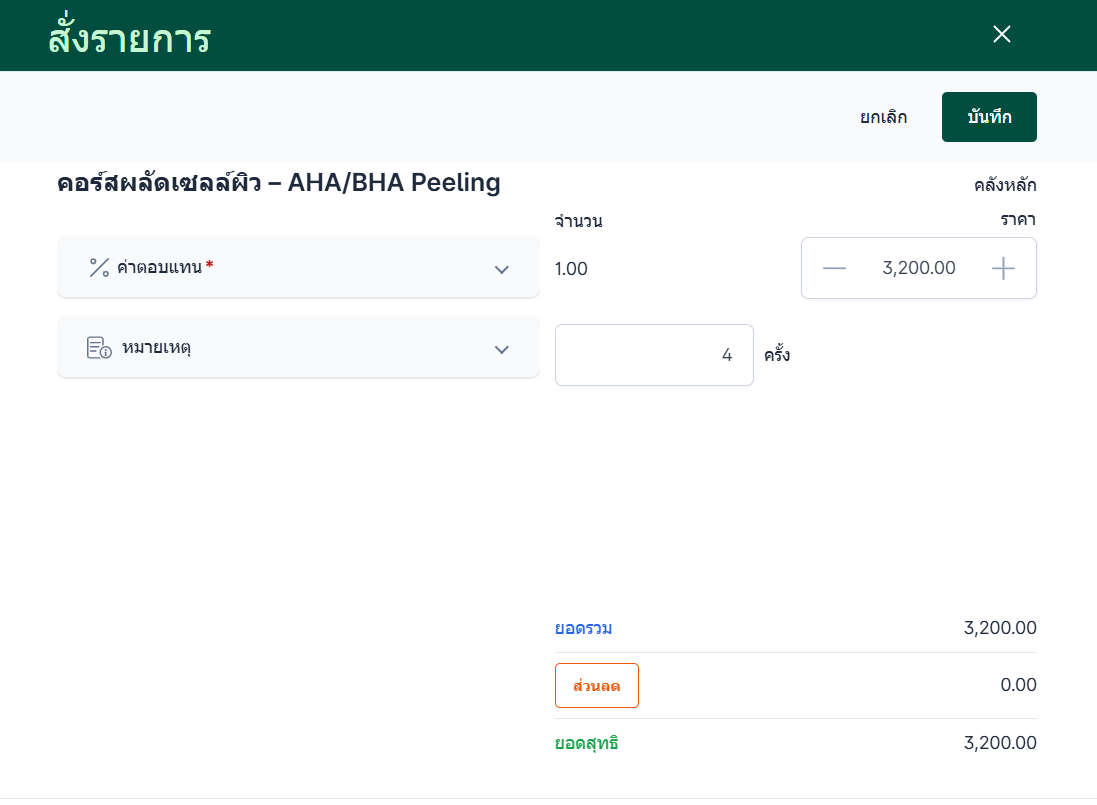Viewport: 1097px width, 805px height.
Task: Click the ยอดรวม subtotal label
Action: (x=584, y=629)
